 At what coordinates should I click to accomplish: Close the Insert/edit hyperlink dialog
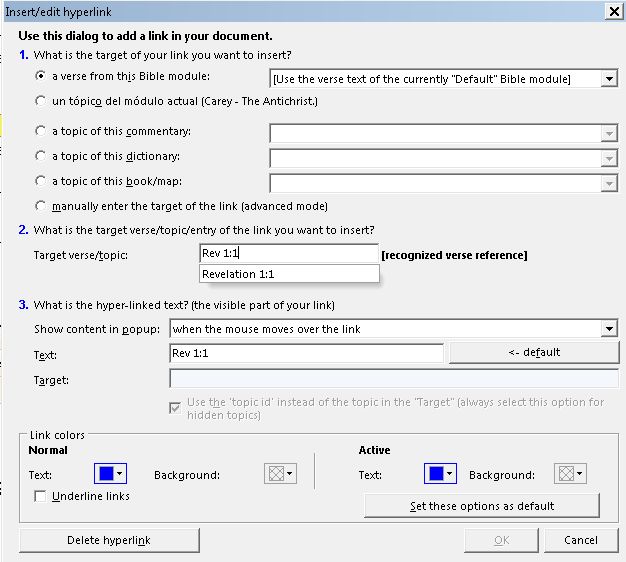[x=614, y=12]
